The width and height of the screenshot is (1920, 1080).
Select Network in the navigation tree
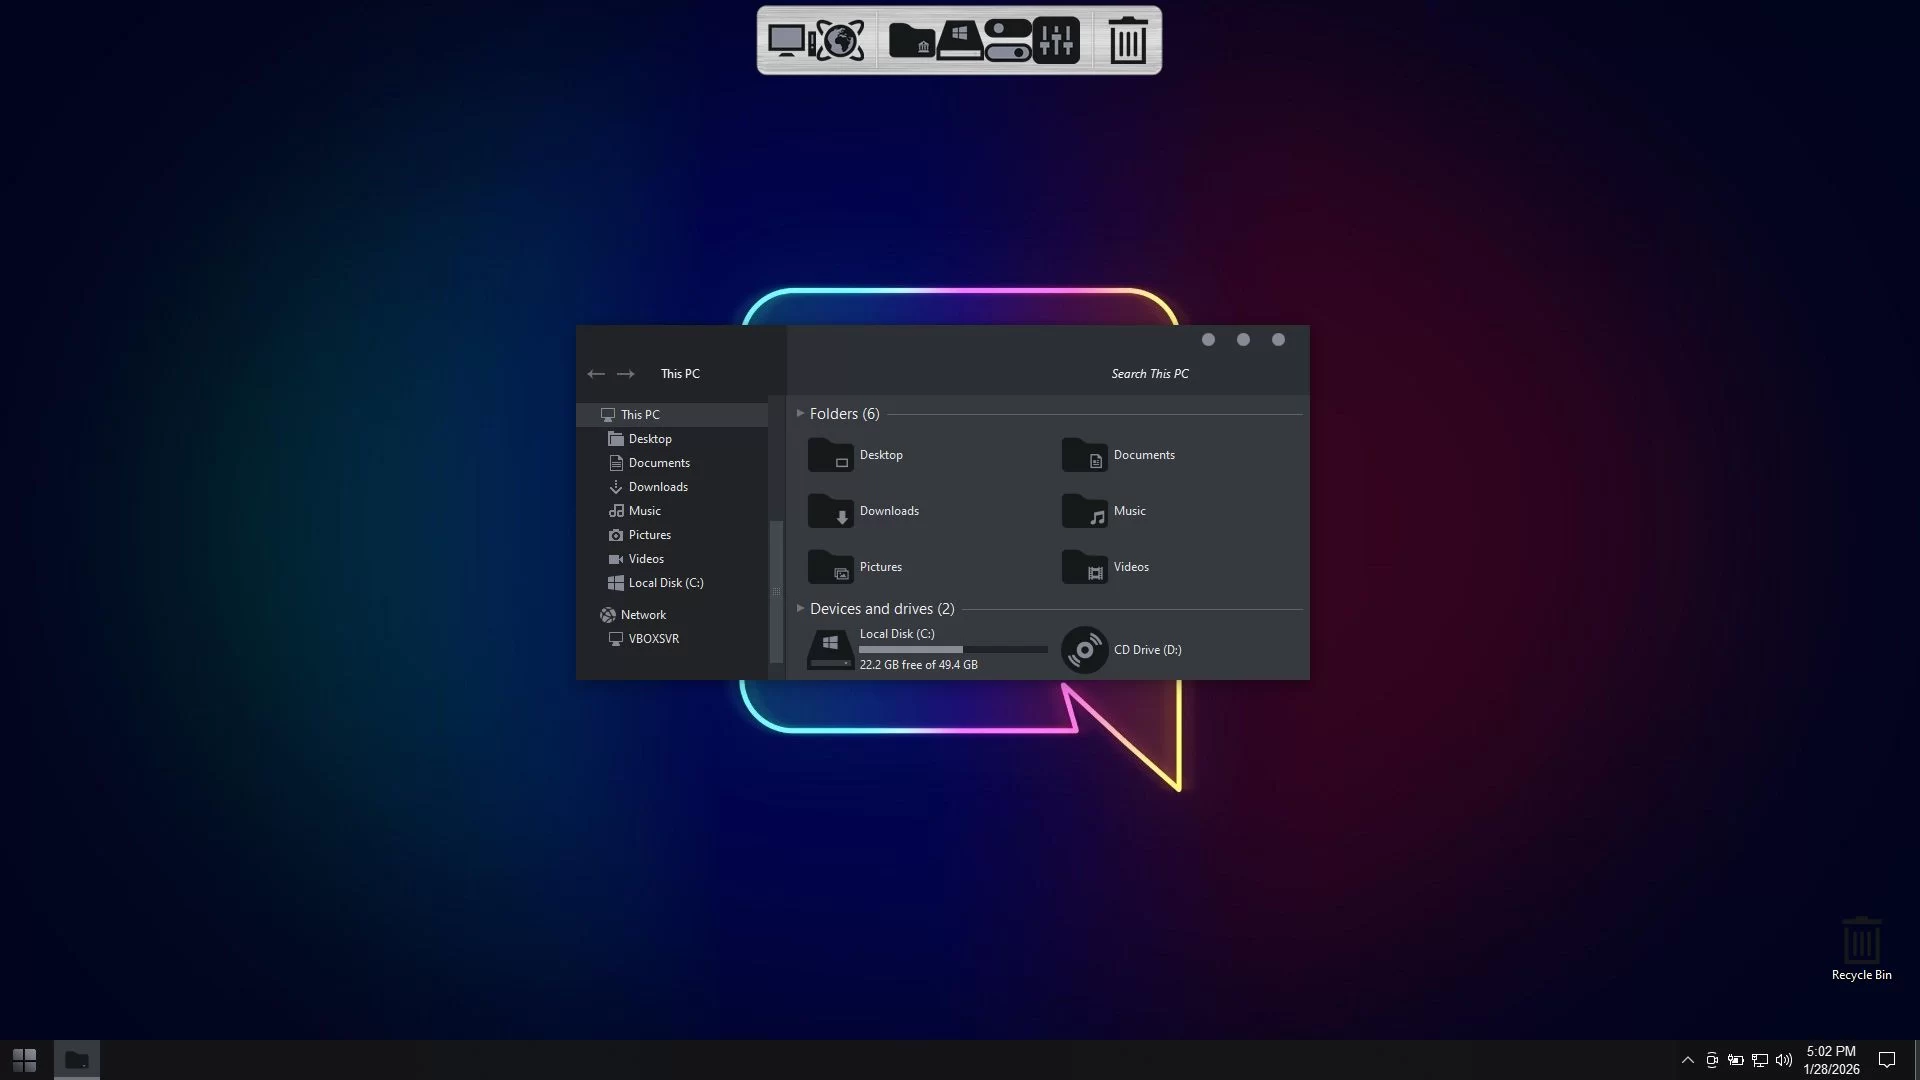coord(642,615)
